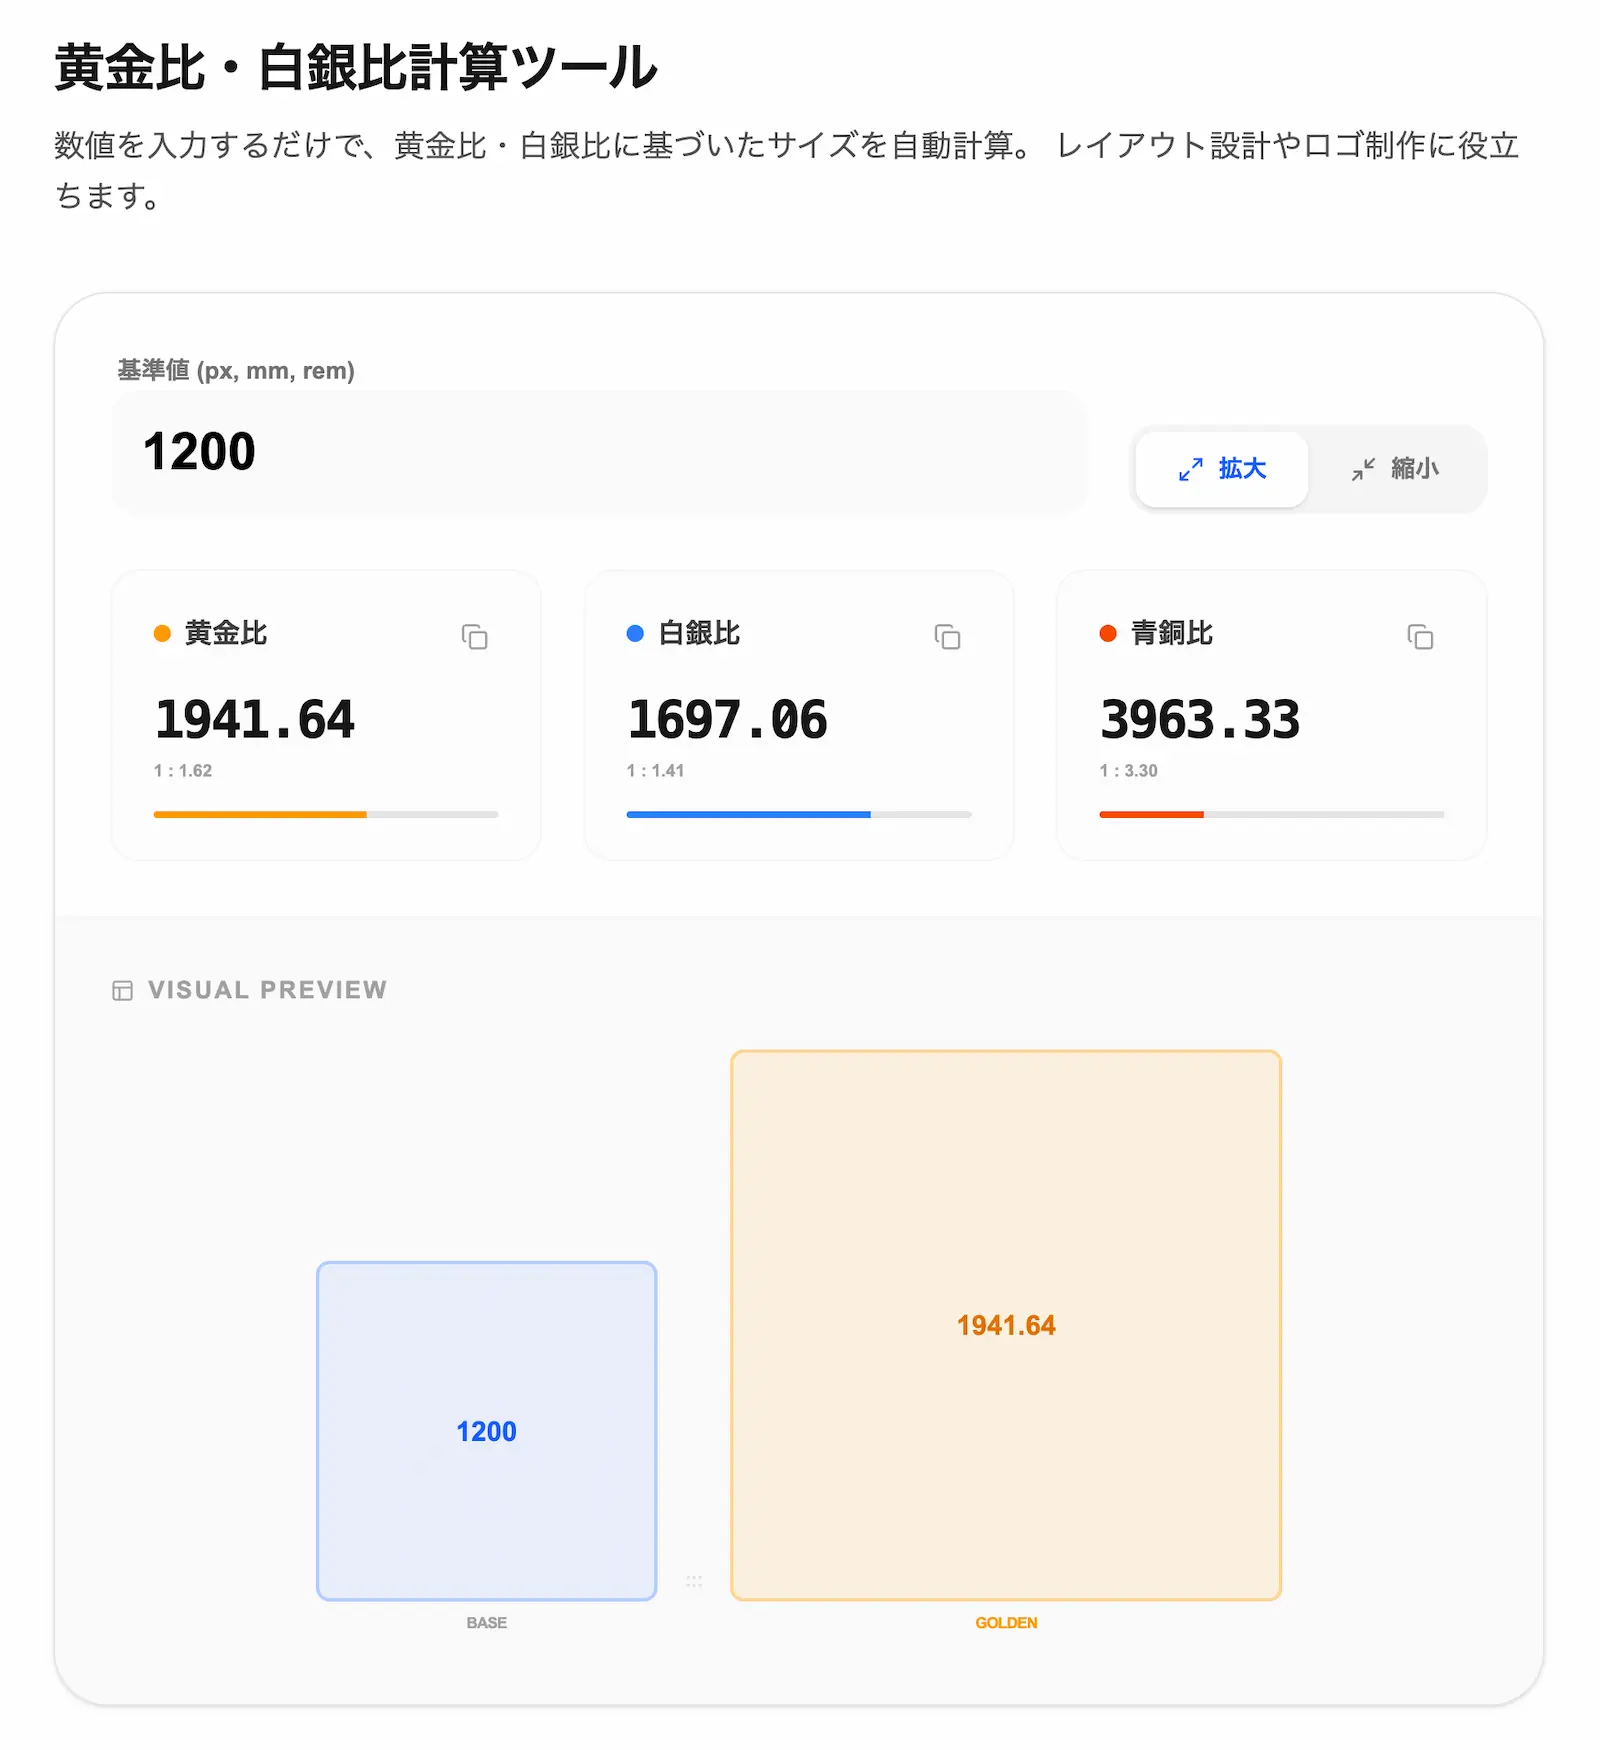
Task: Click the BASE label under preview
Action: pos(487,1623)
